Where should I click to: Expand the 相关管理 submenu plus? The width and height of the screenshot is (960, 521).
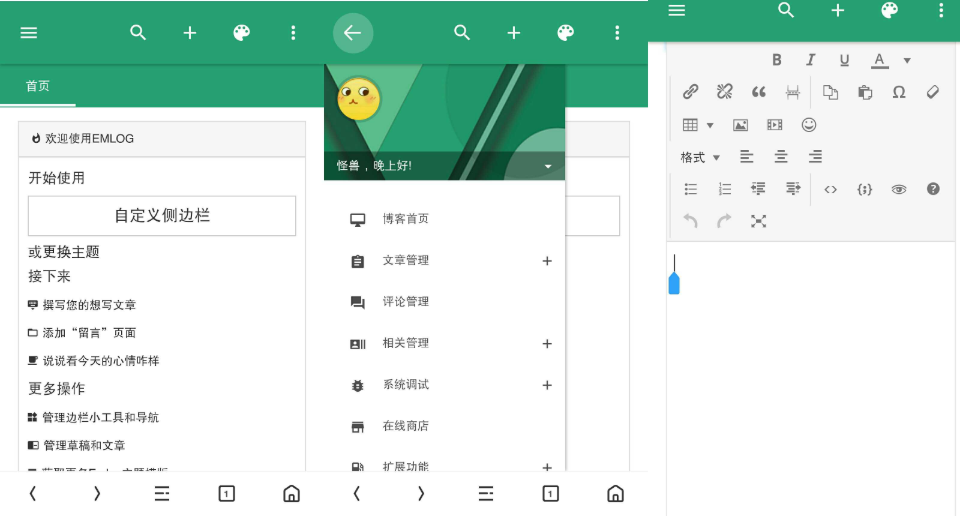coord(547,343)
